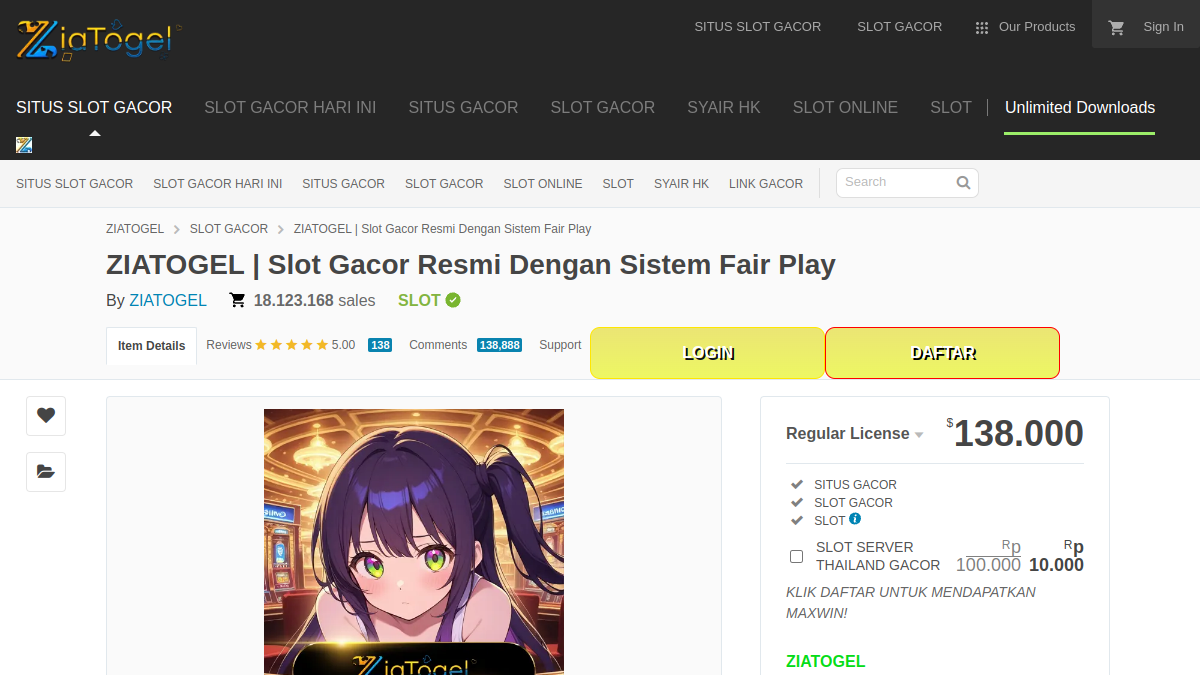Viewport: 1200px width, 675px height.
Task: Click the green verified badge next to SLOT
Action: coord(453,300)
